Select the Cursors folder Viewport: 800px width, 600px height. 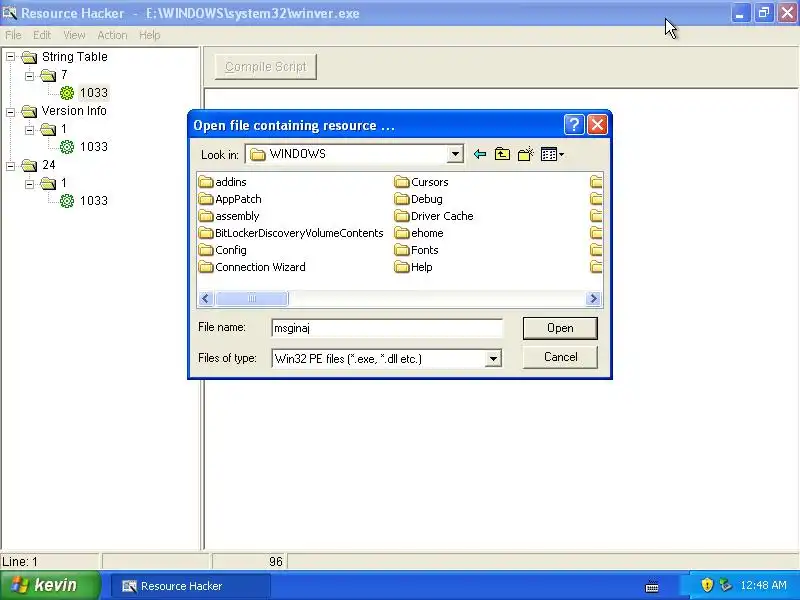tap(421, 182)
